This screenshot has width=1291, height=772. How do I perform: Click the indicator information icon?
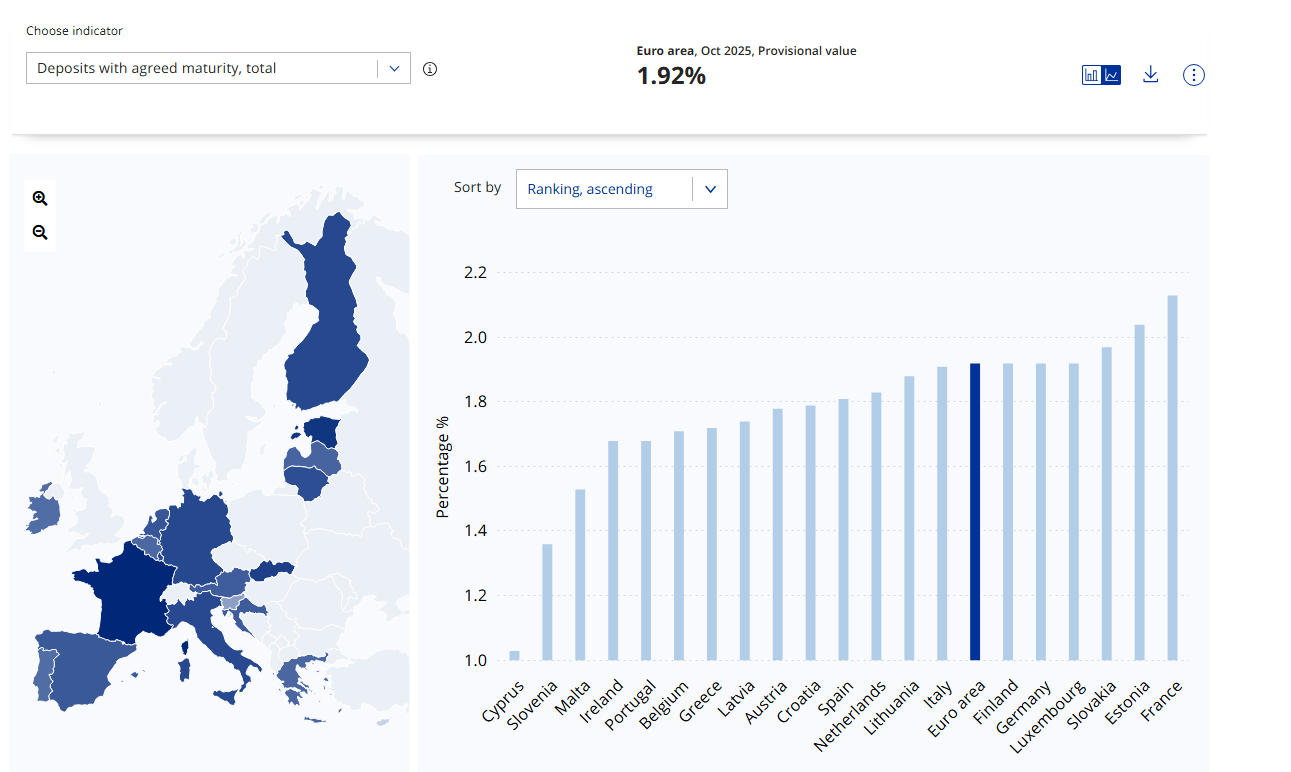(430, 69)
